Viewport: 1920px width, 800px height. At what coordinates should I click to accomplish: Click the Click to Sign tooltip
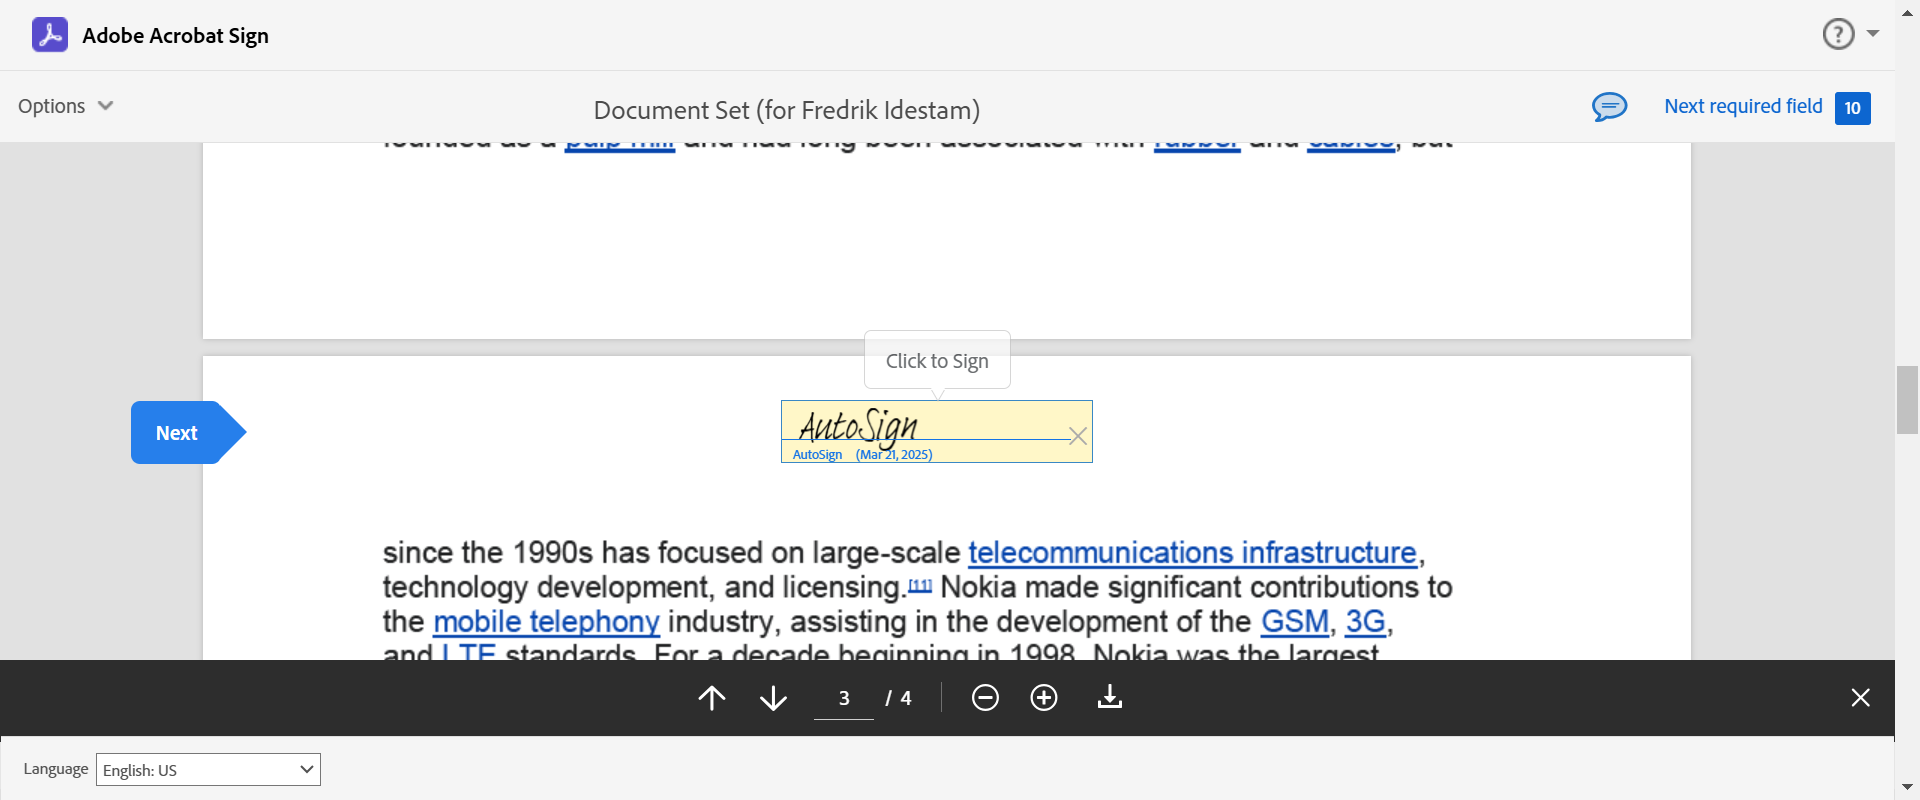click(937, 361)
